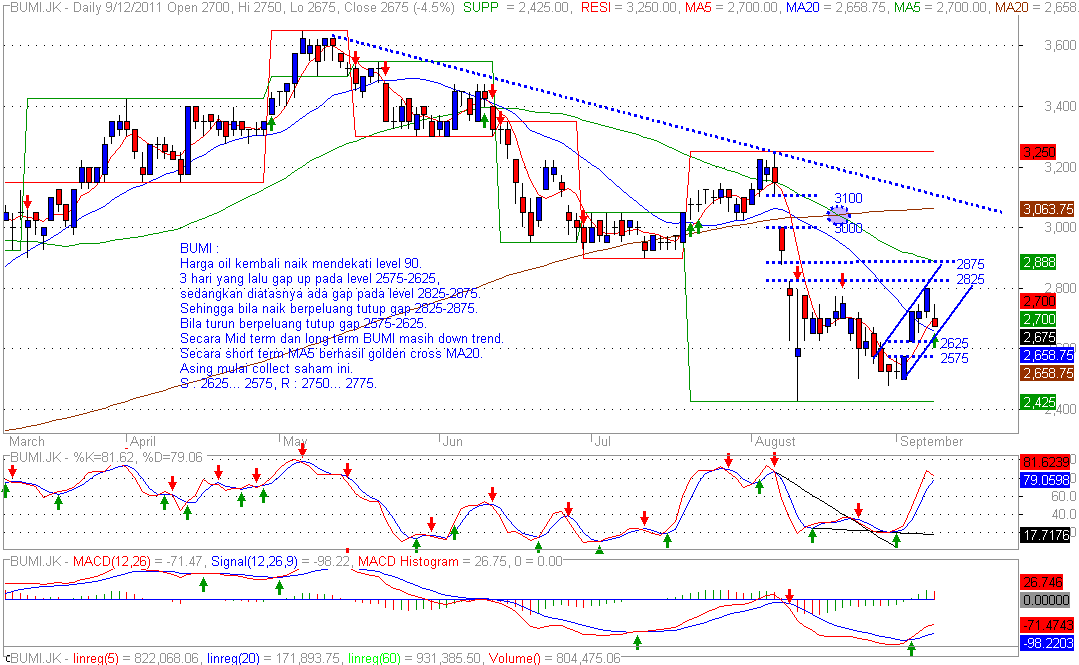Select the blue 2,658.75 MA20 value tag
1079x665 pixels.
(x=1048, y=355)
